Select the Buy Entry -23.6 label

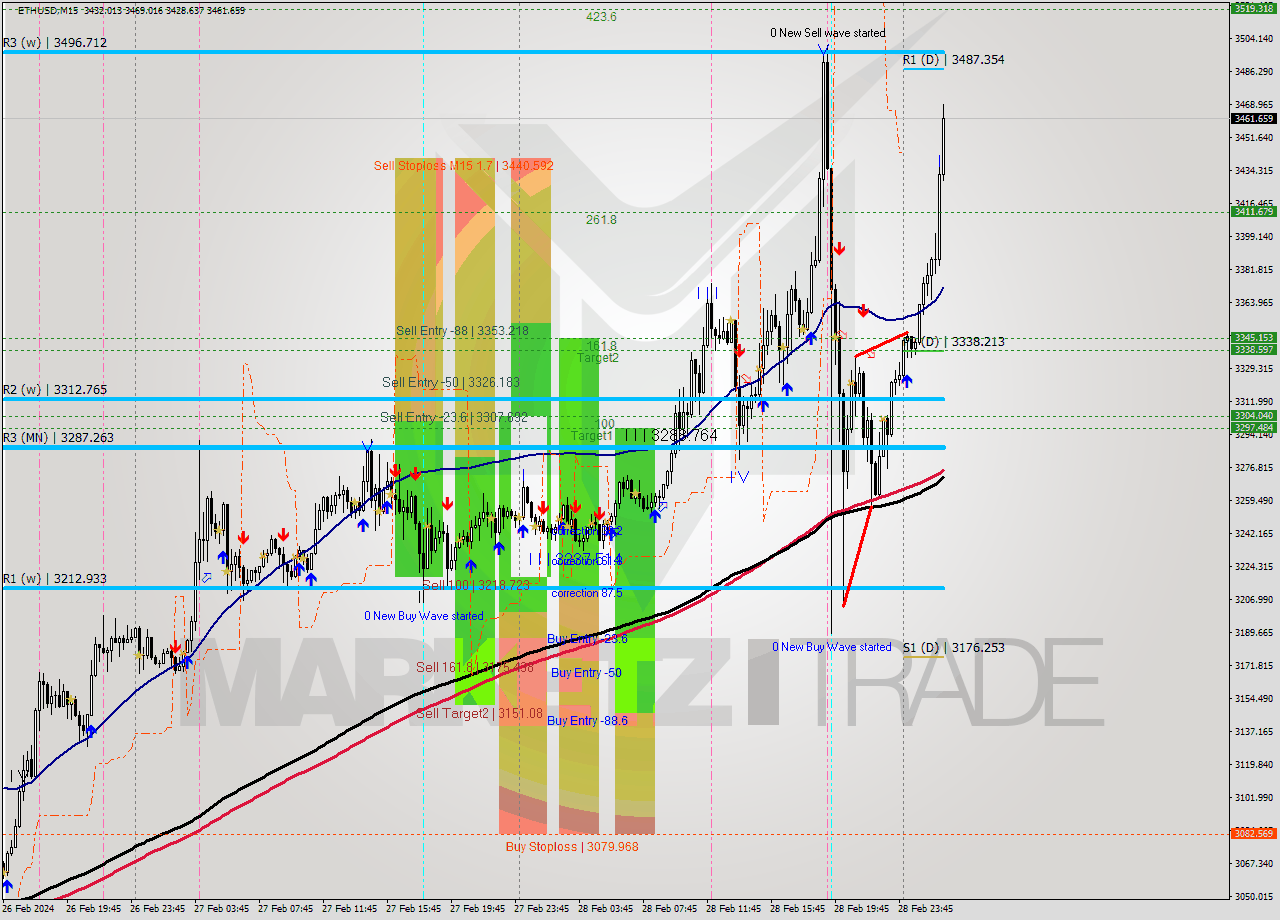pyautogui.click(x=587, y=639)
